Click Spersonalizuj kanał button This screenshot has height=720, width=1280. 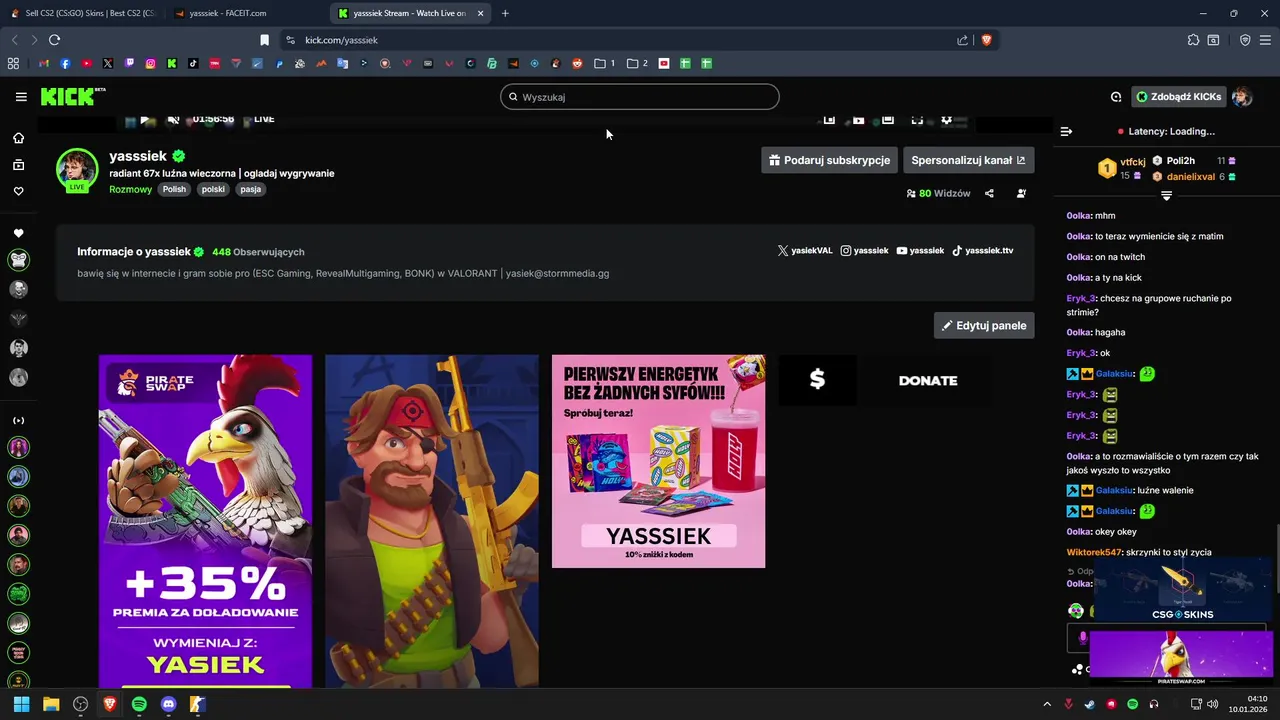coord(968,160)
